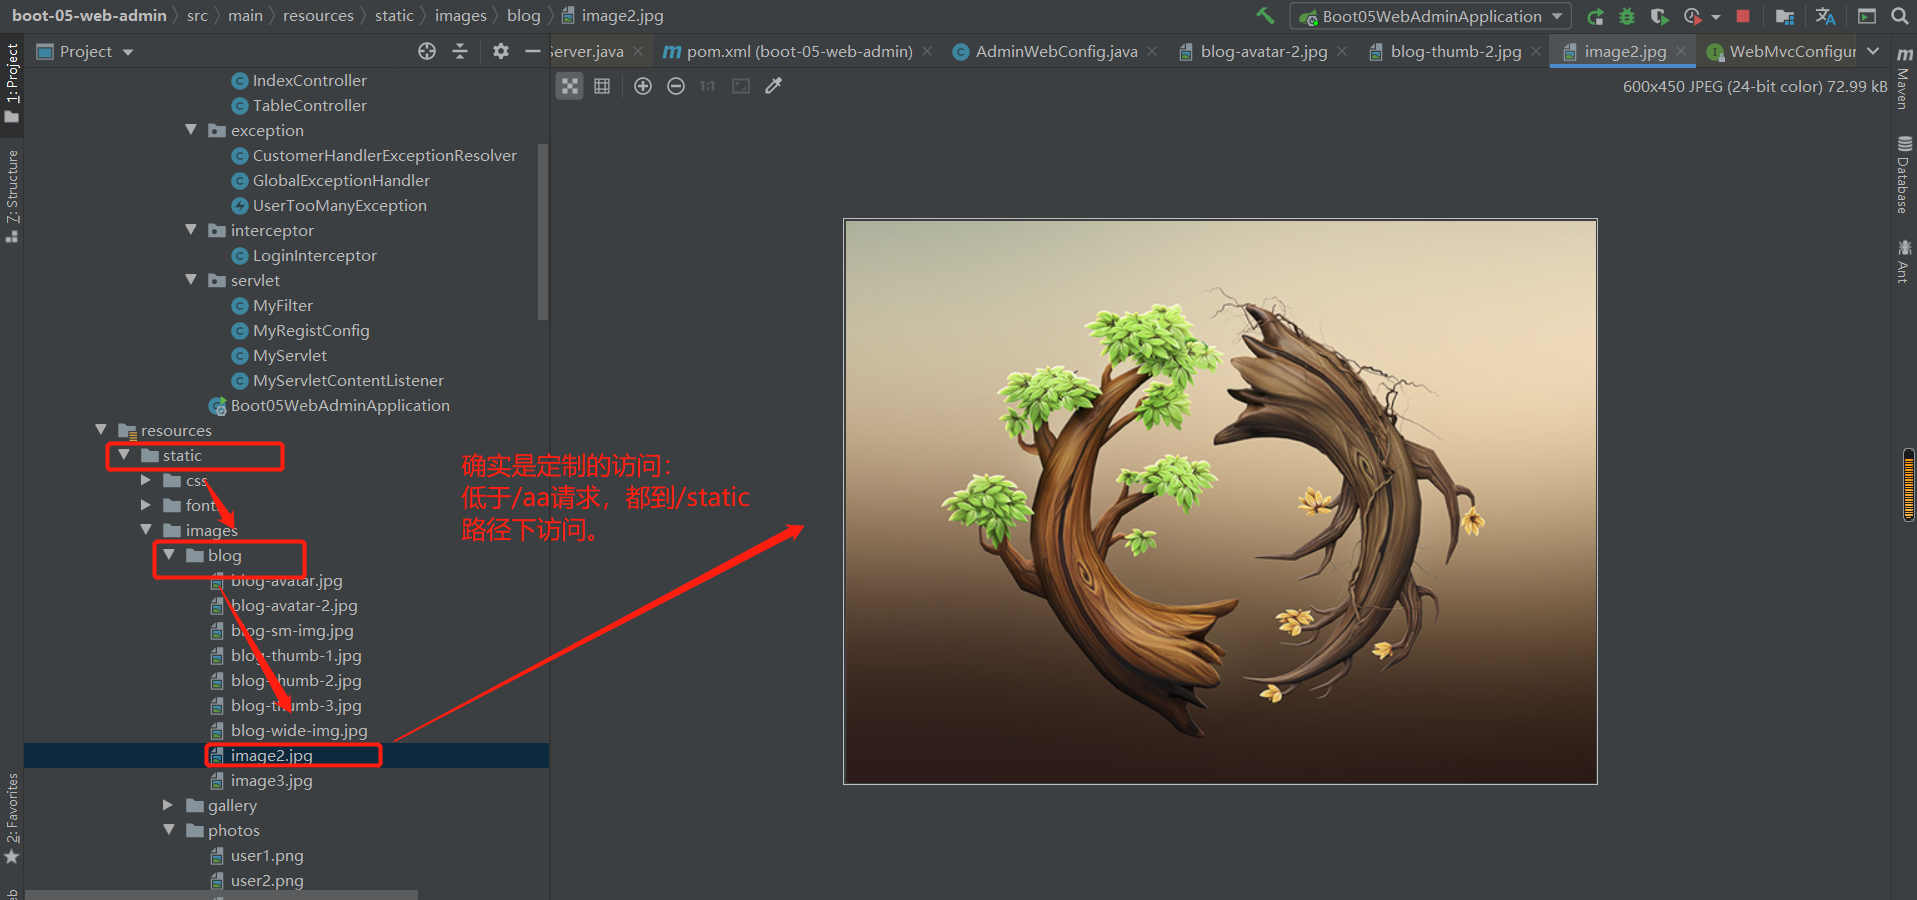
Task: Select MyServletContentListener class
Action: (348, 380)
